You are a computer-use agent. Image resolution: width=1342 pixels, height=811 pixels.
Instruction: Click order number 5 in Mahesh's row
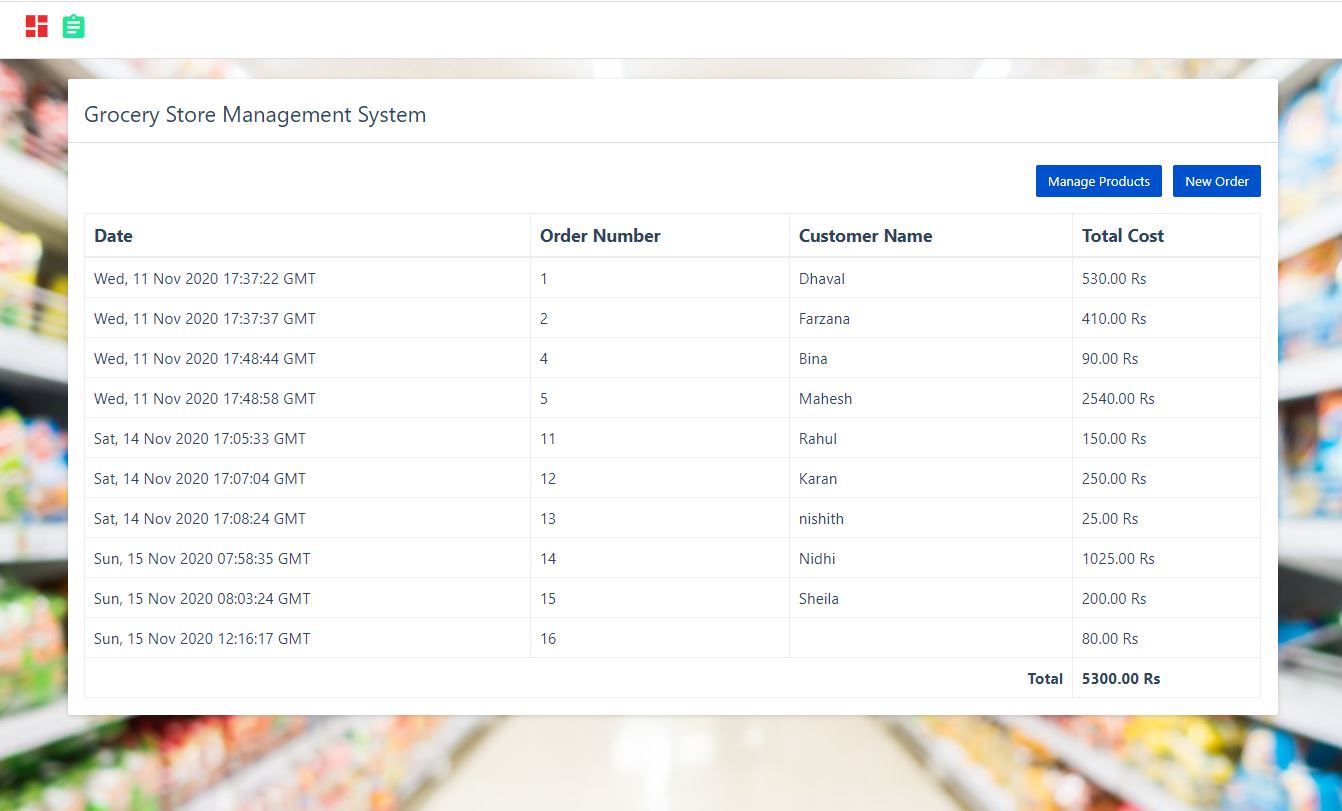pos(544,399)
